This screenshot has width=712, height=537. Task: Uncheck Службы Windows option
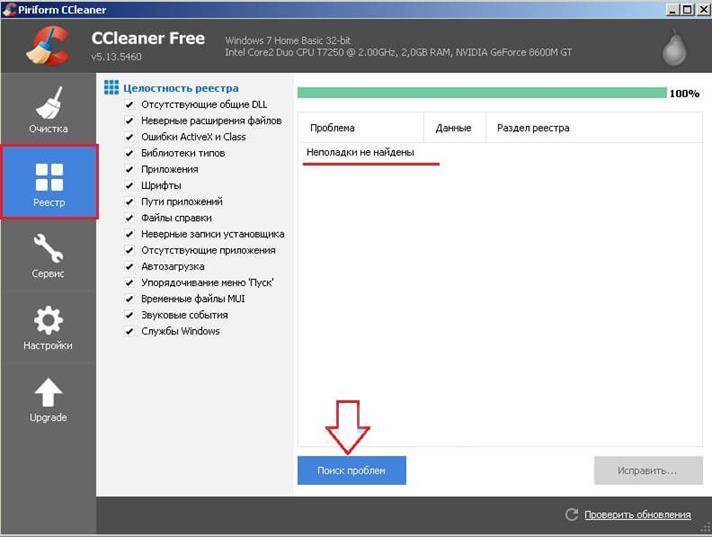point(129,331)
